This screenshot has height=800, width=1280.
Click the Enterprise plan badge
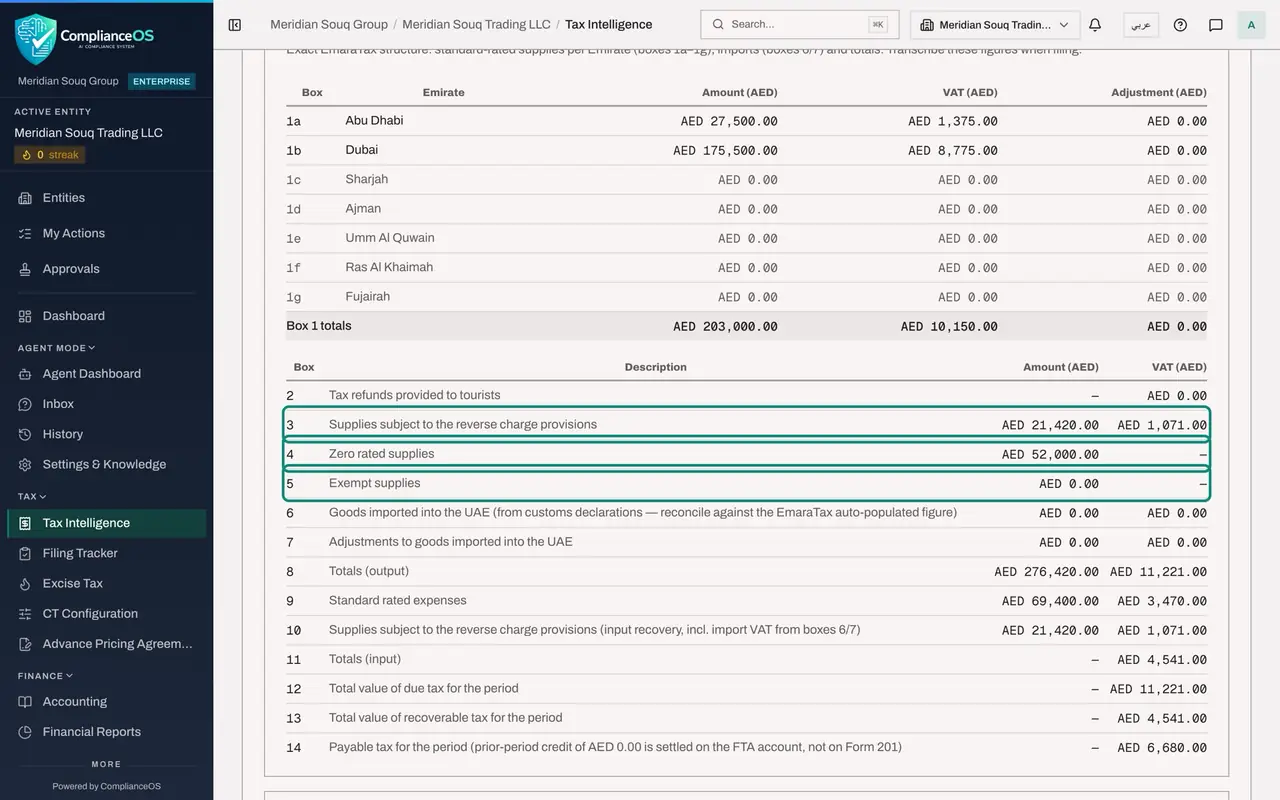[161, 81]
